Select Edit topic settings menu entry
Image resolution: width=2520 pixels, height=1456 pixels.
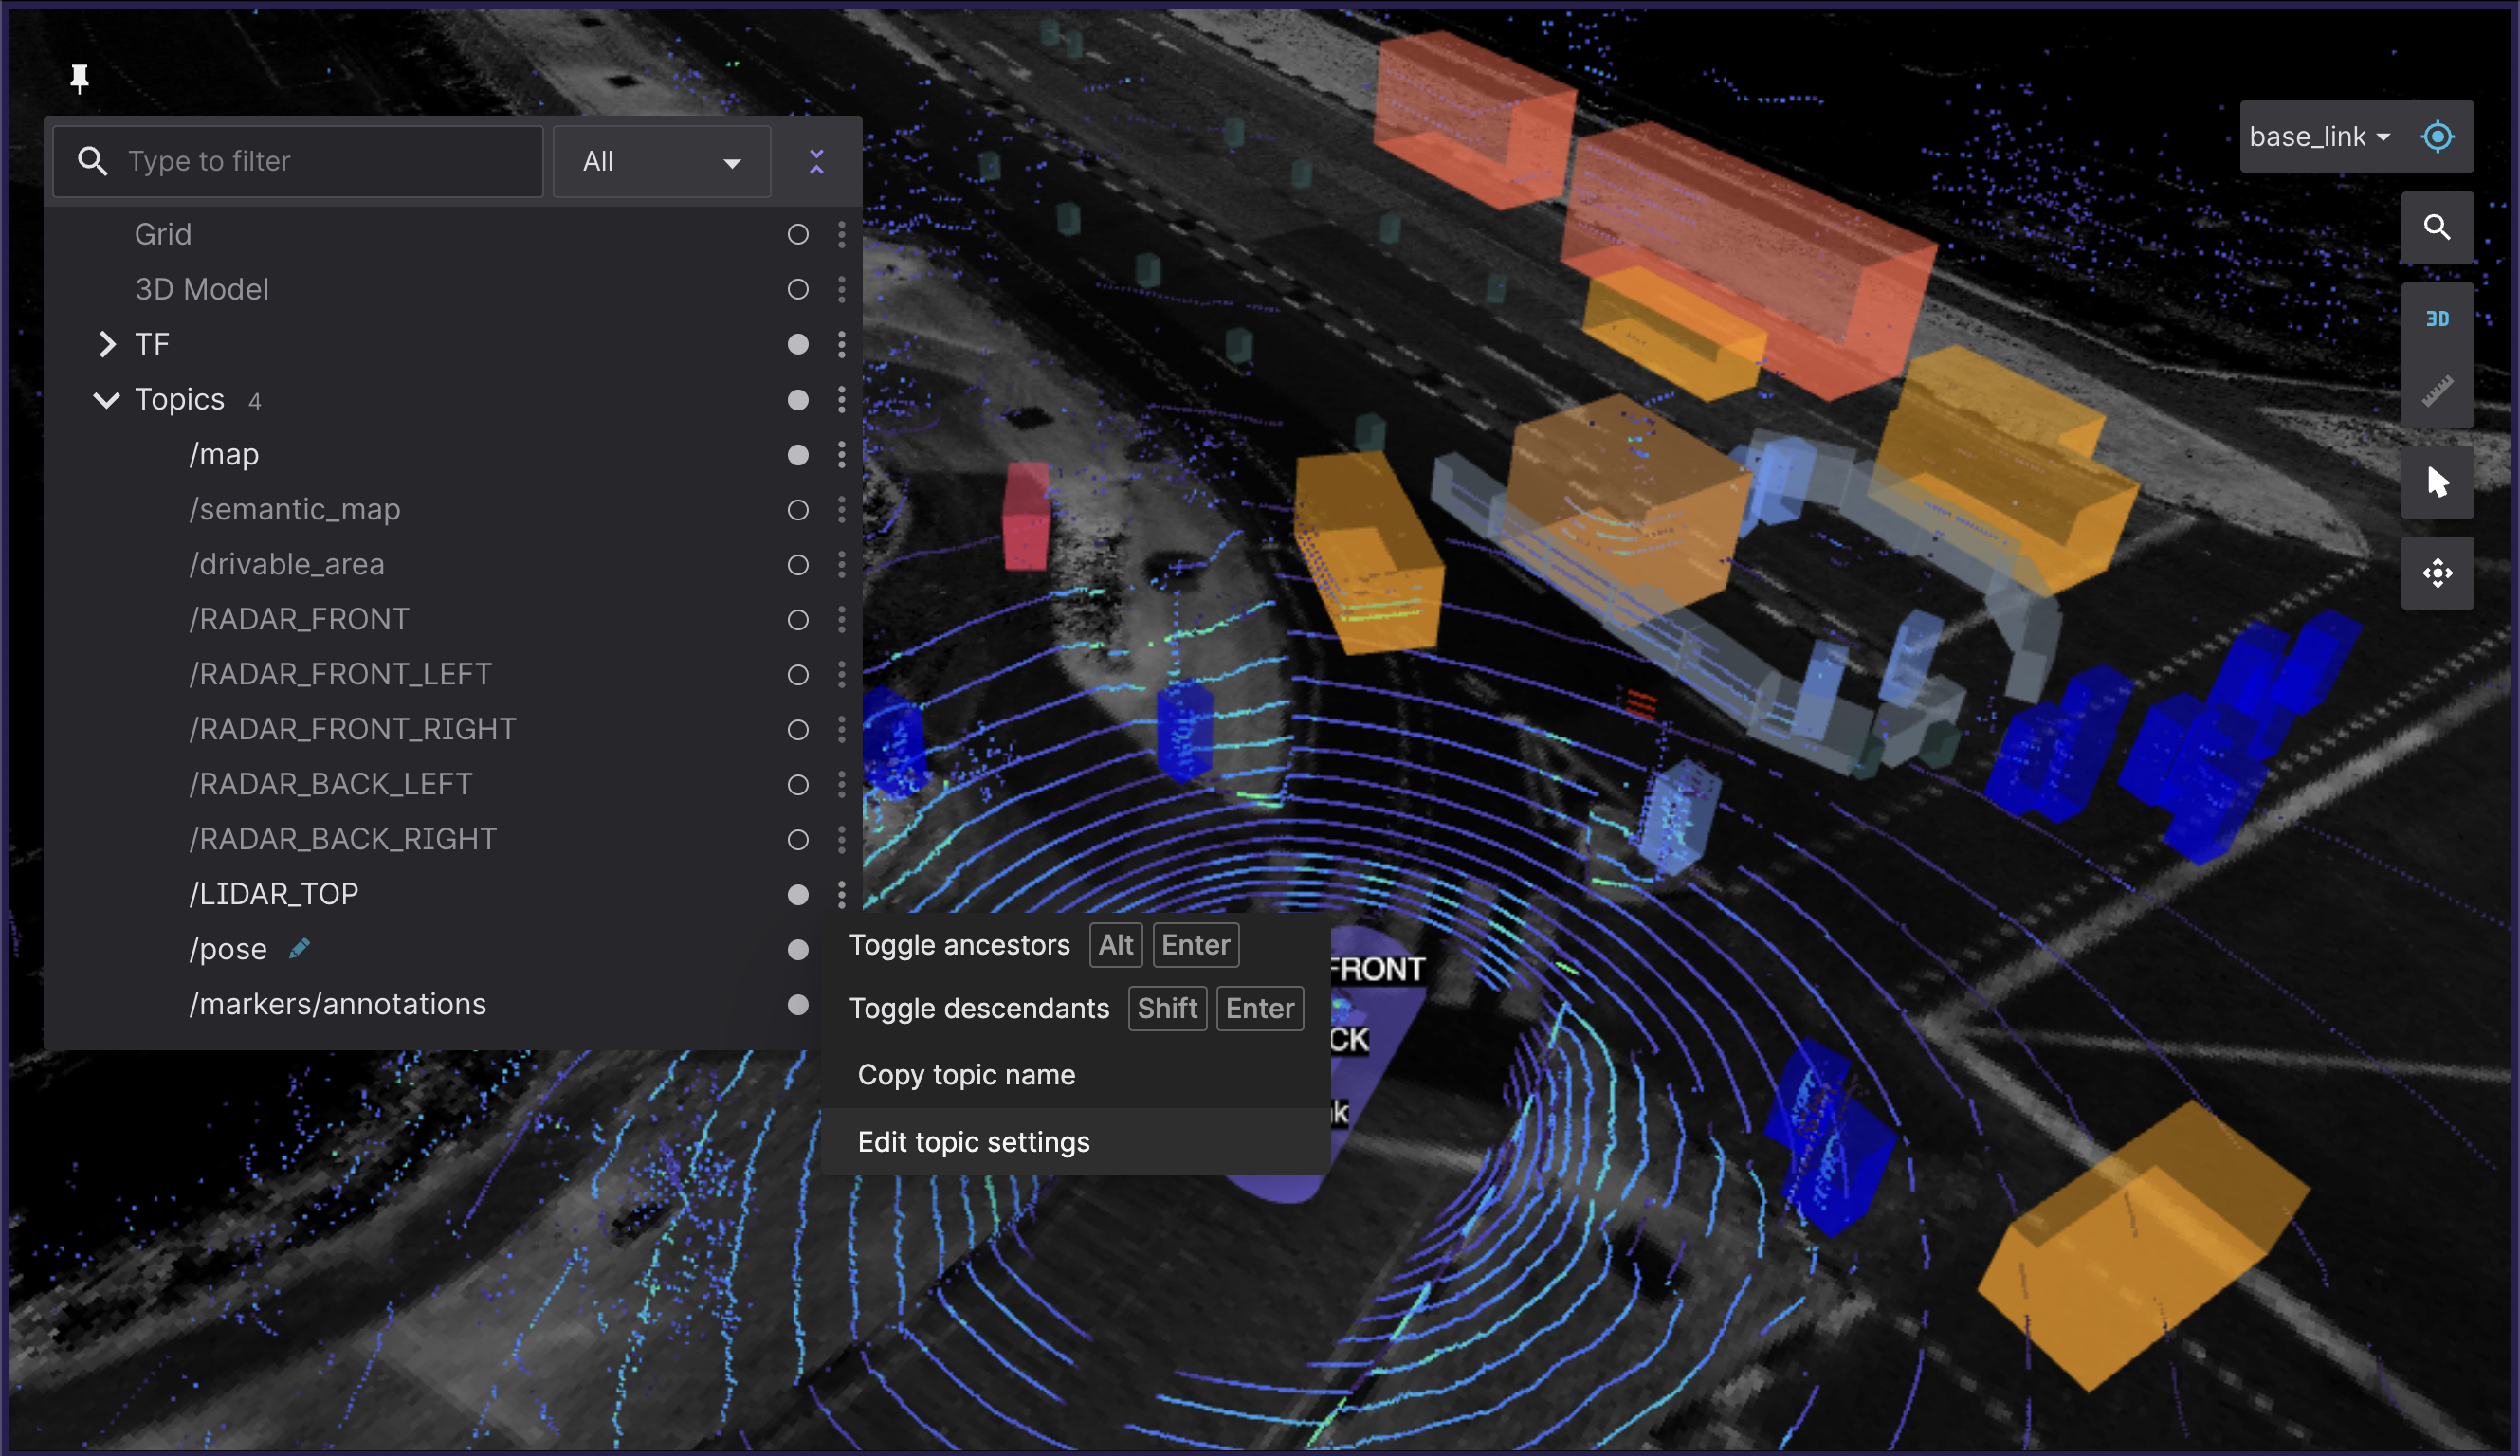(x=973, y=1141)
